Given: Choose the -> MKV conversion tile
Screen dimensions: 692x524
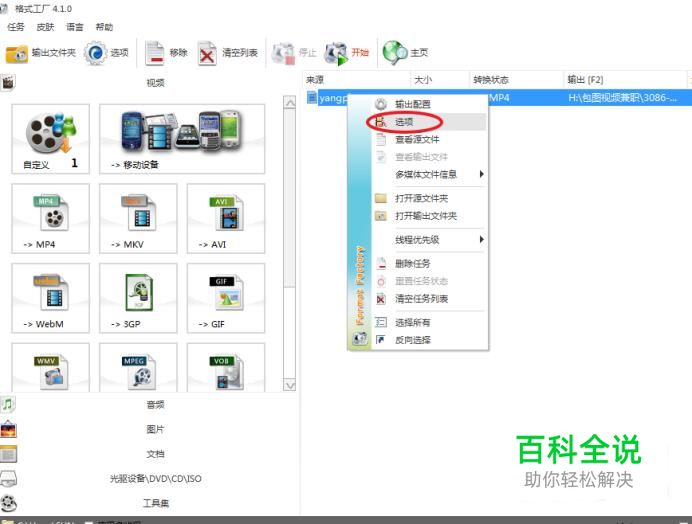Looking at the screenshot, I should coord(138,219).
